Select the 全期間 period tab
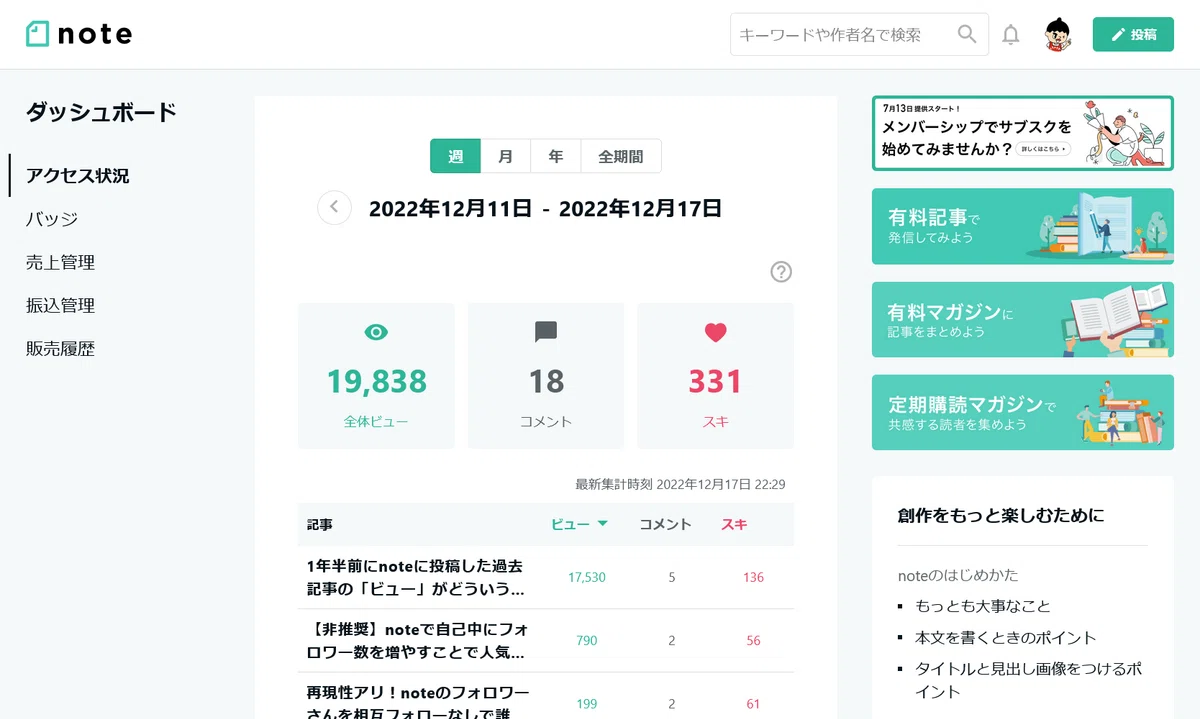Image resolution: width=1200 pixels, height=719 pixels. tap(621, 156)
